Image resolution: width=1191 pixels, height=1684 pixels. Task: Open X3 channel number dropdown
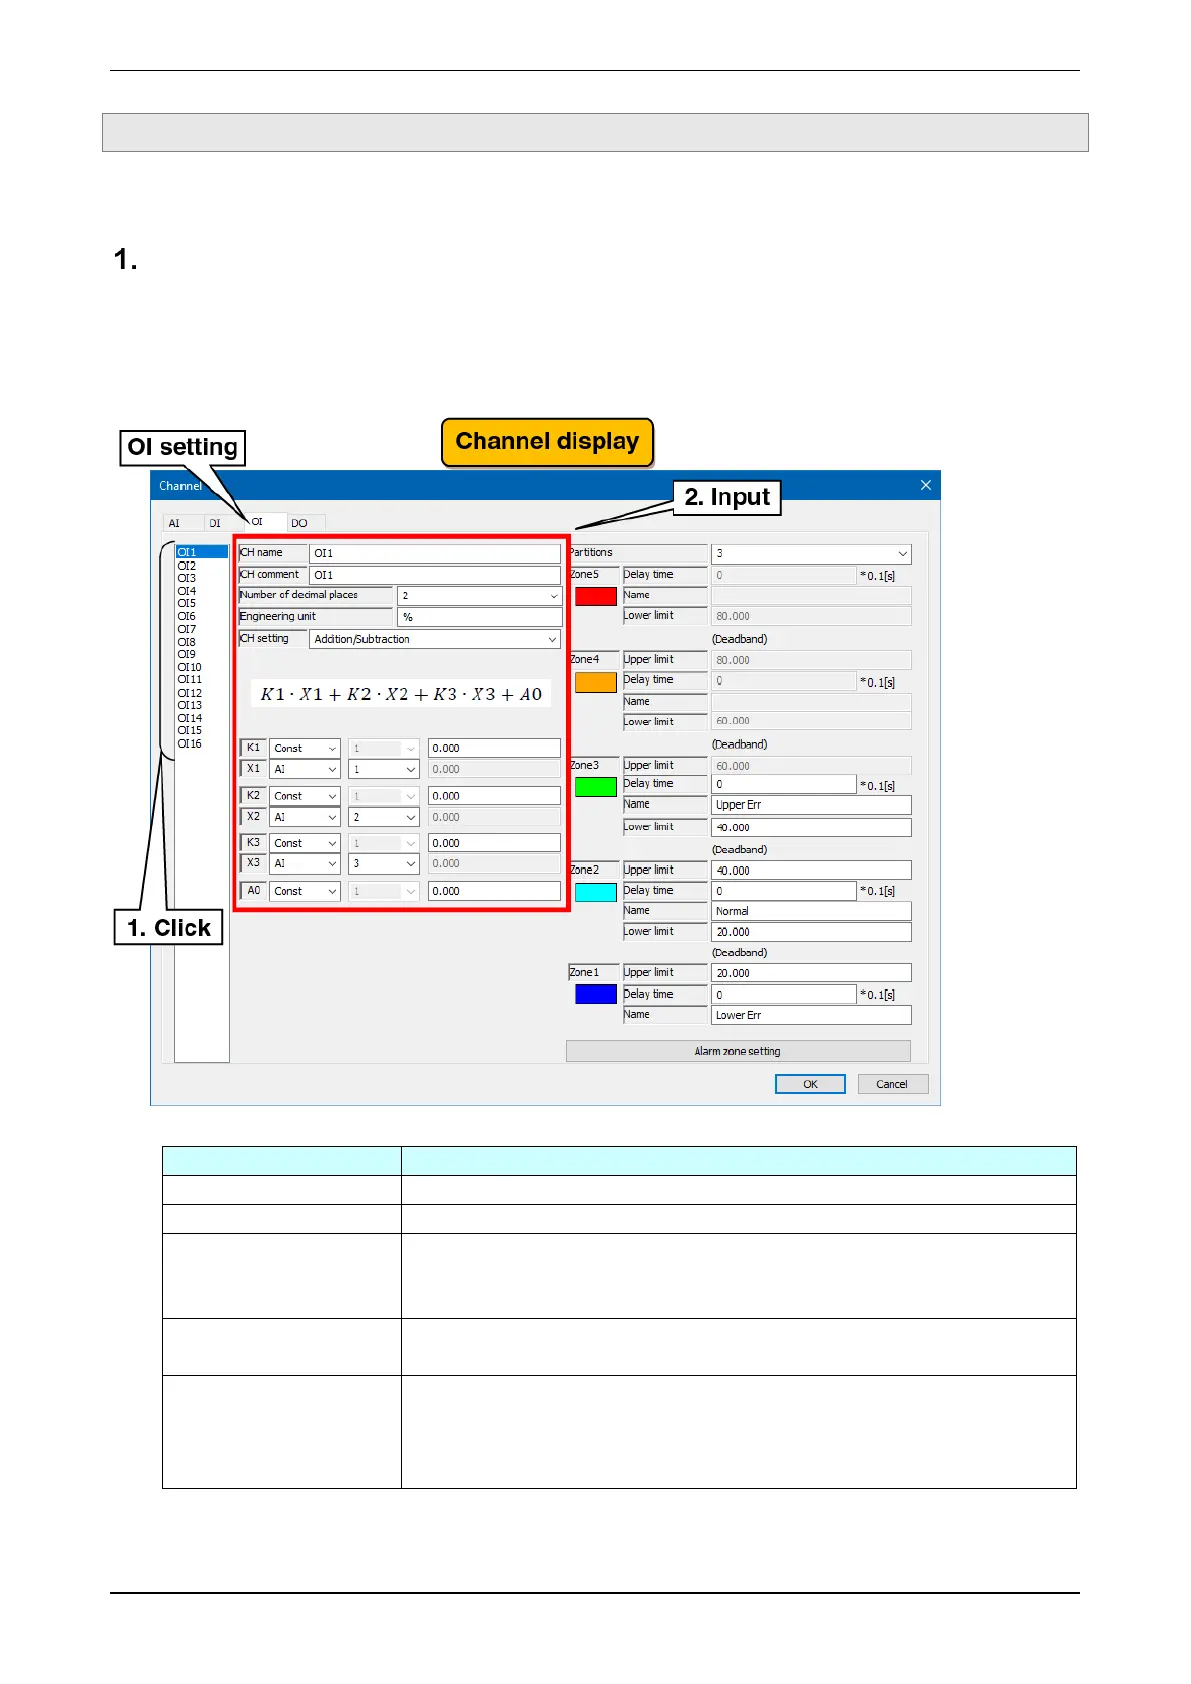pos(384,863)
